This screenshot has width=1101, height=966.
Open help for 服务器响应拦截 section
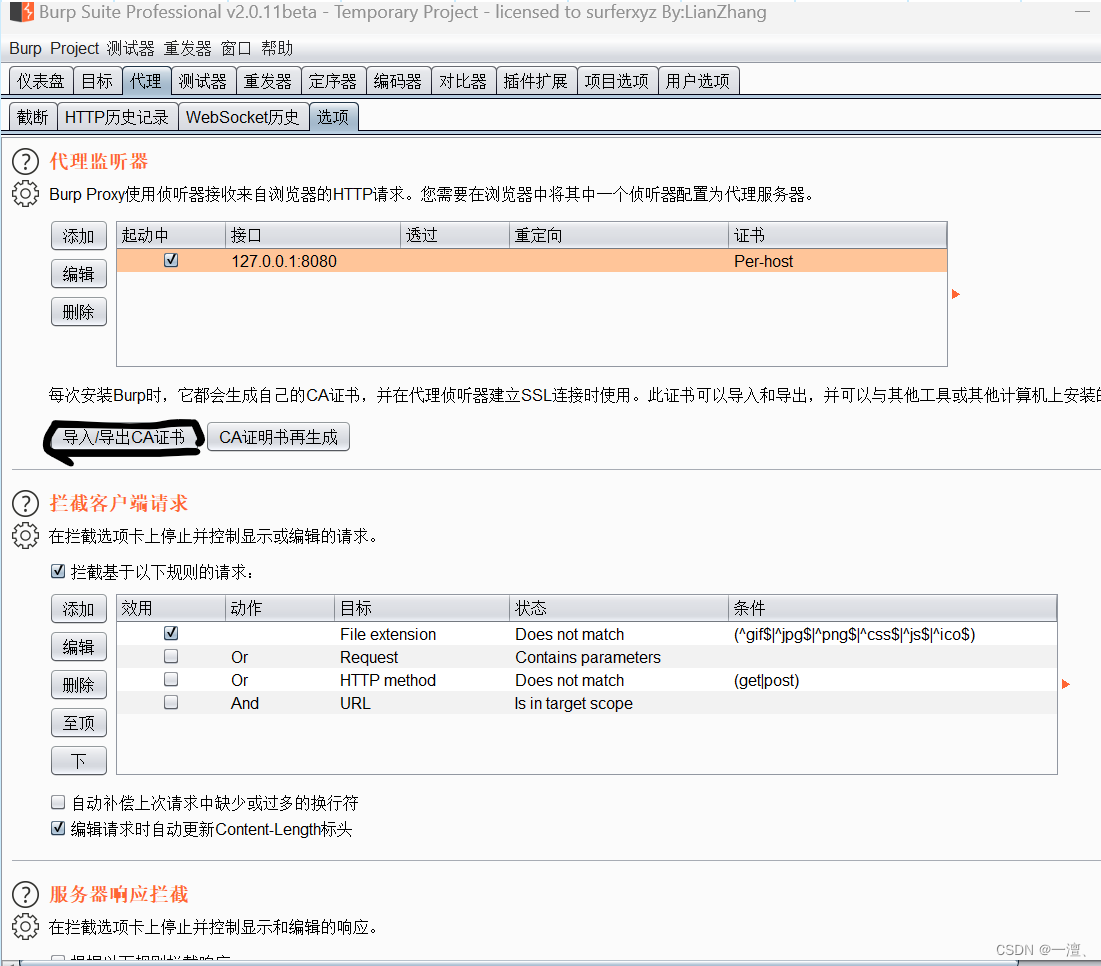click(x=25, y=894)
